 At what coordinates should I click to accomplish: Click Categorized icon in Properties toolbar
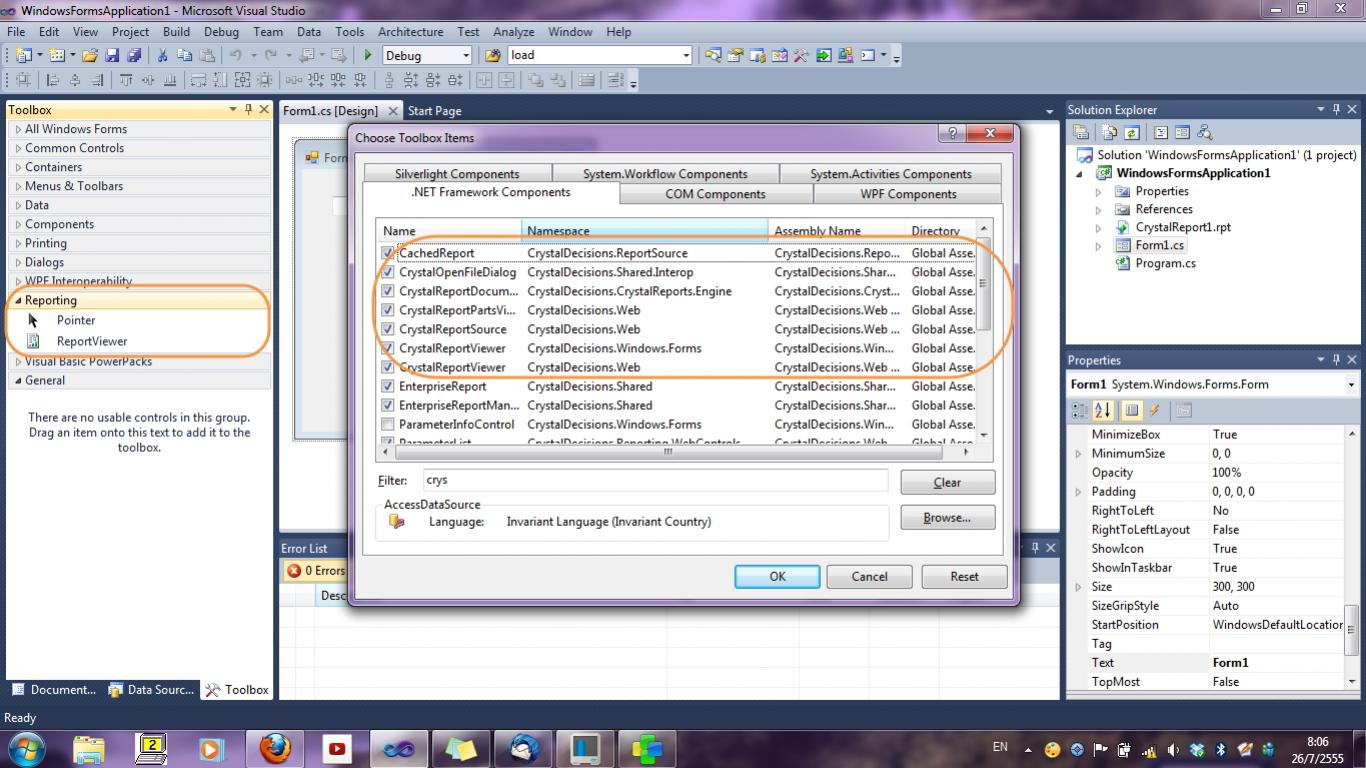pos(1080,410)
